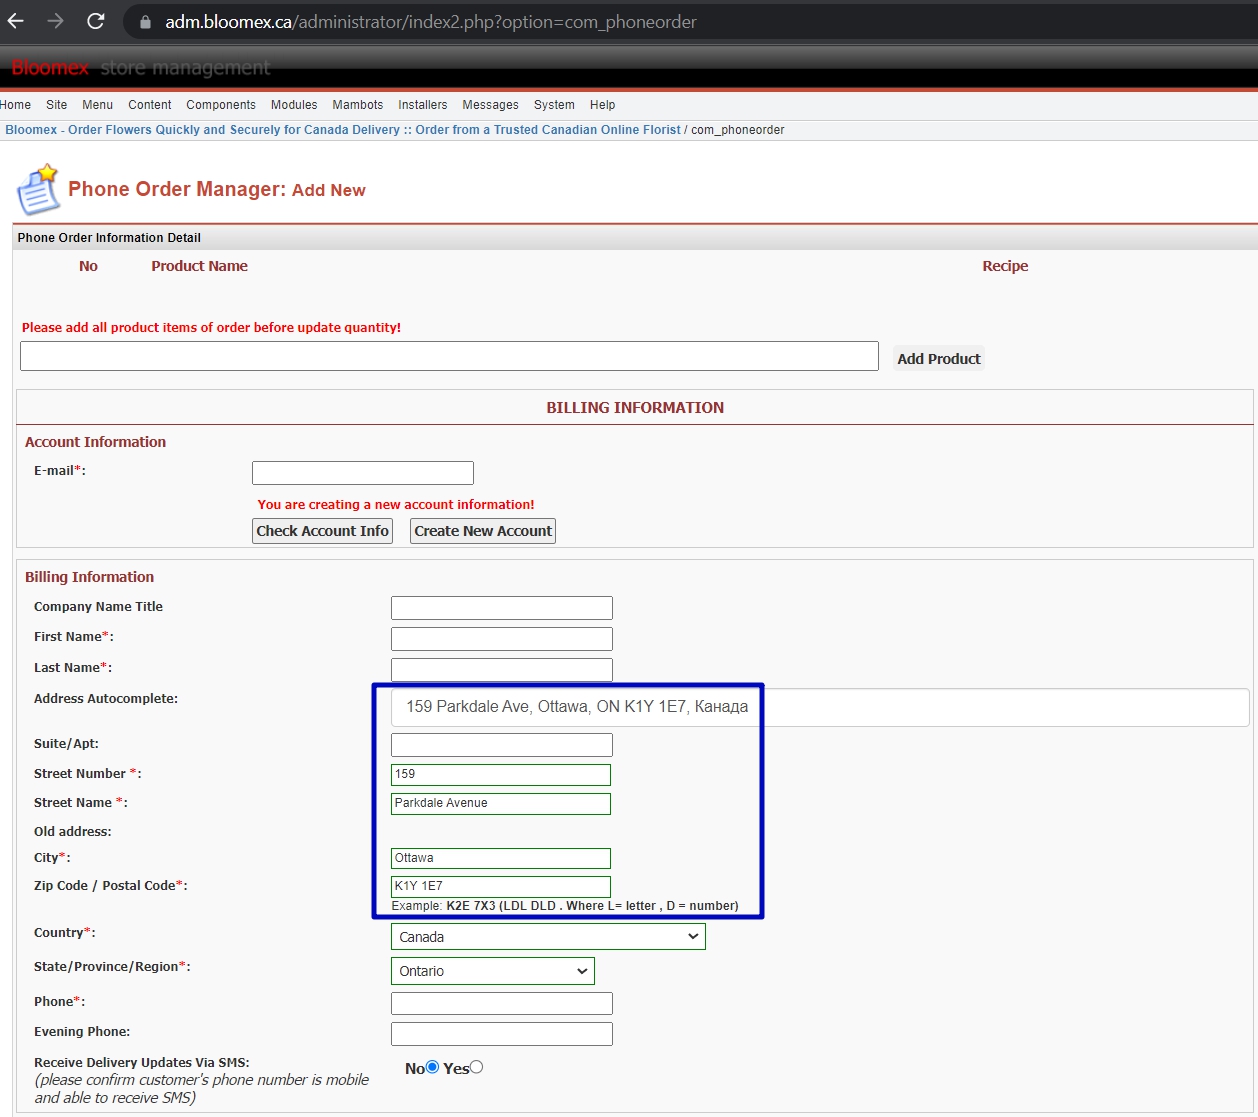Image resolution: width=1258 pixels, height=1117 pixels.
Task: Click 'Phone Order Information Detail' header text
Action: (x=109, y=238)
